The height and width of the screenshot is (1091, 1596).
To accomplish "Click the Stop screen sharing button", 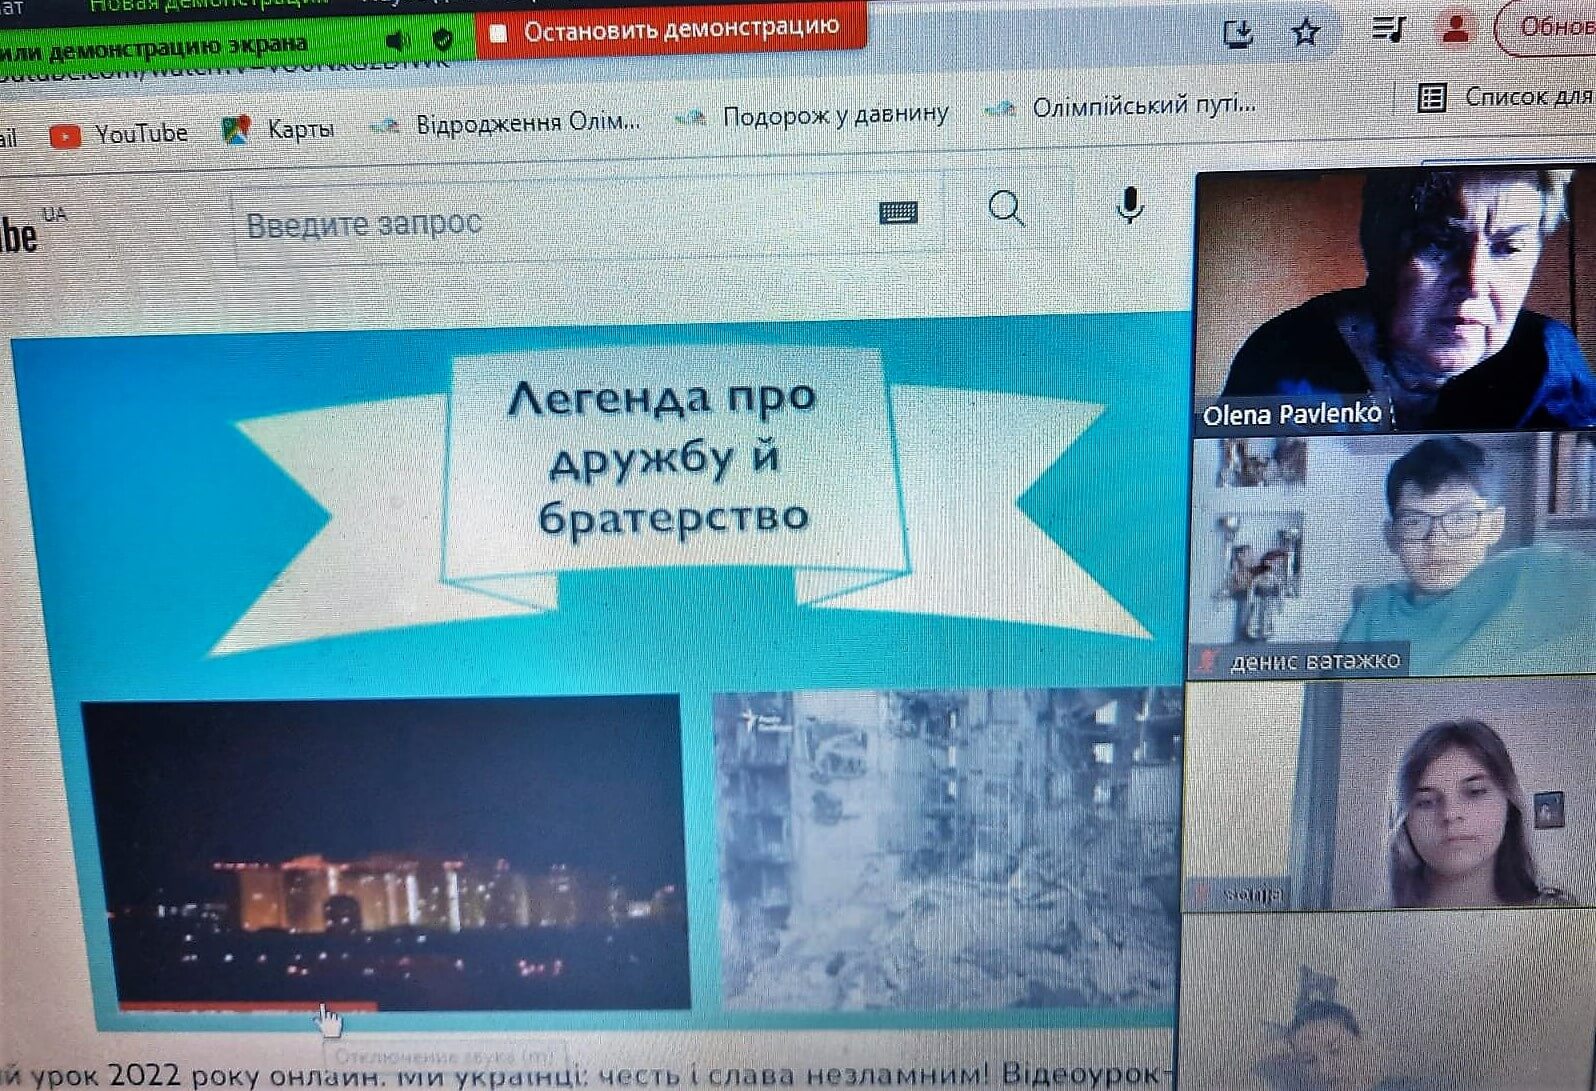I will click(x=670, y=29).
